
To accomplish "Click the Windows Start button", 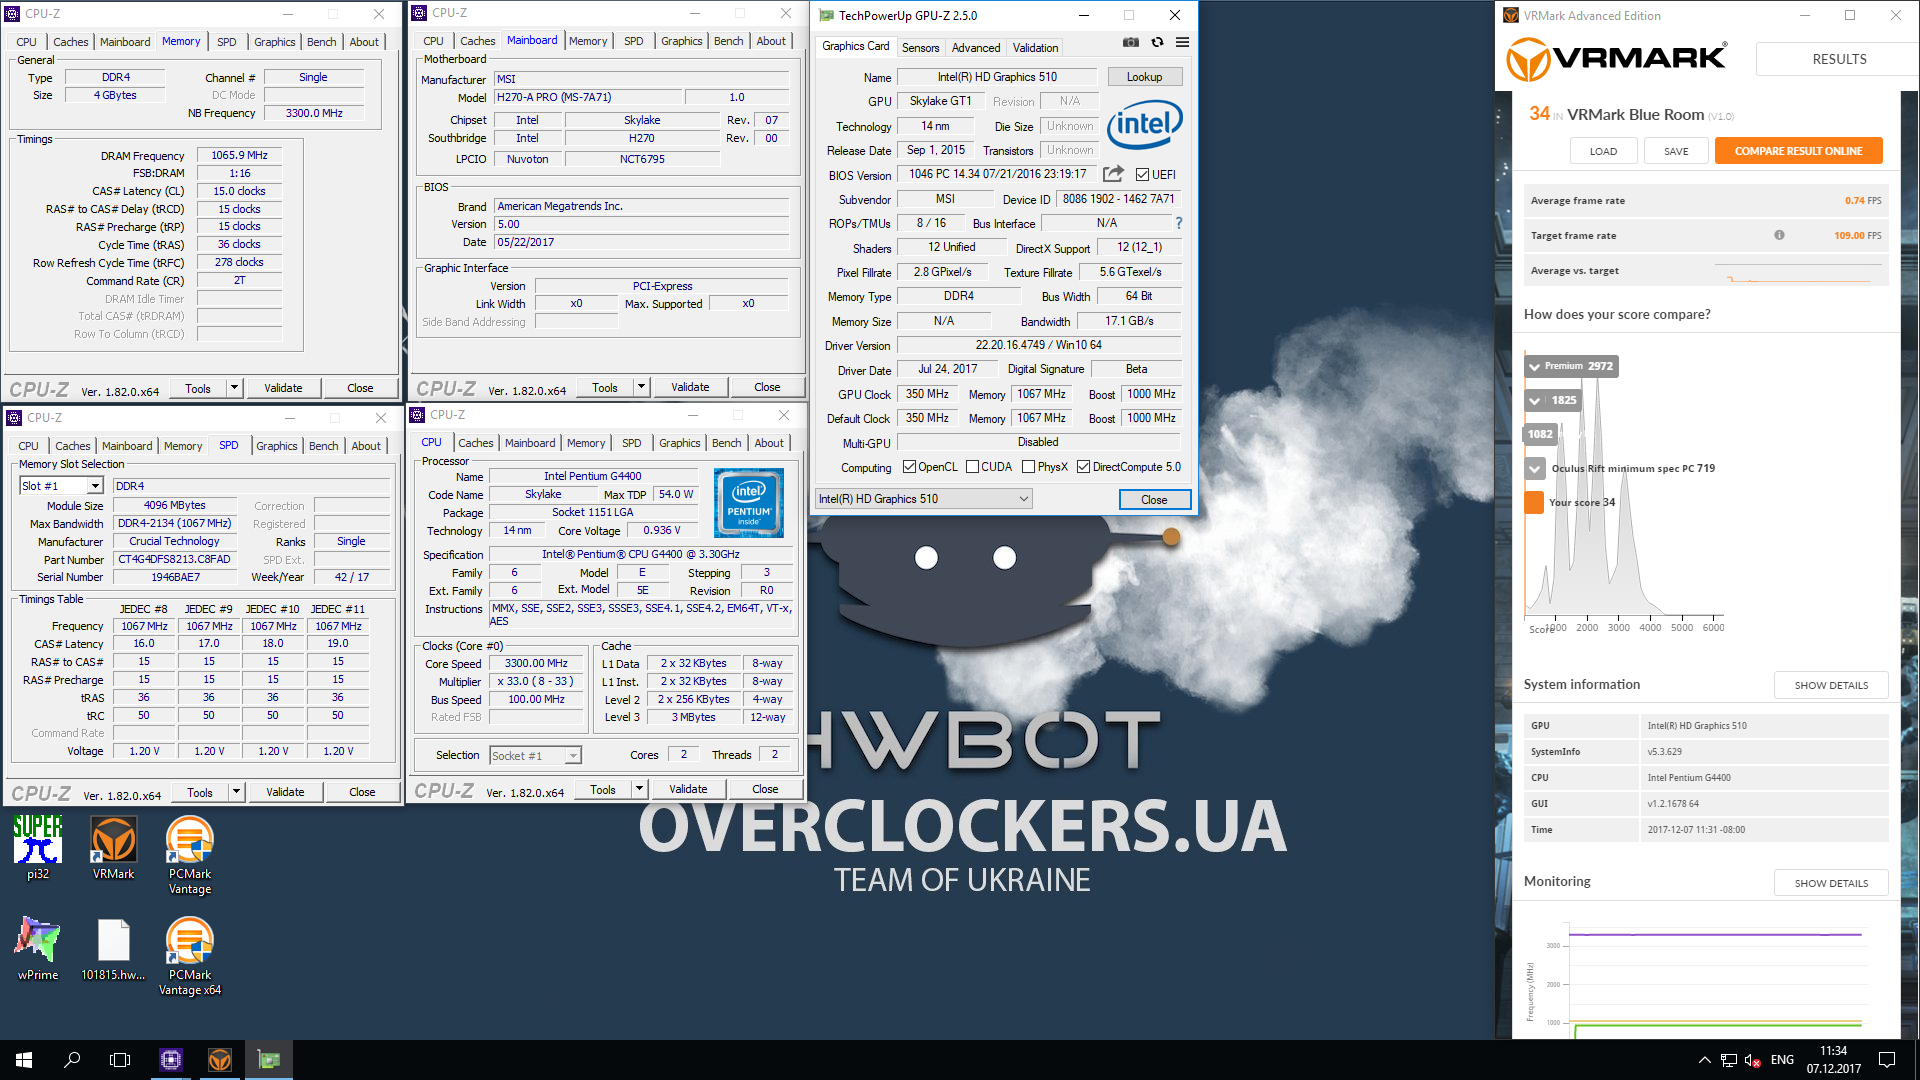I will pyautogui.click(x=24, y=1060).
